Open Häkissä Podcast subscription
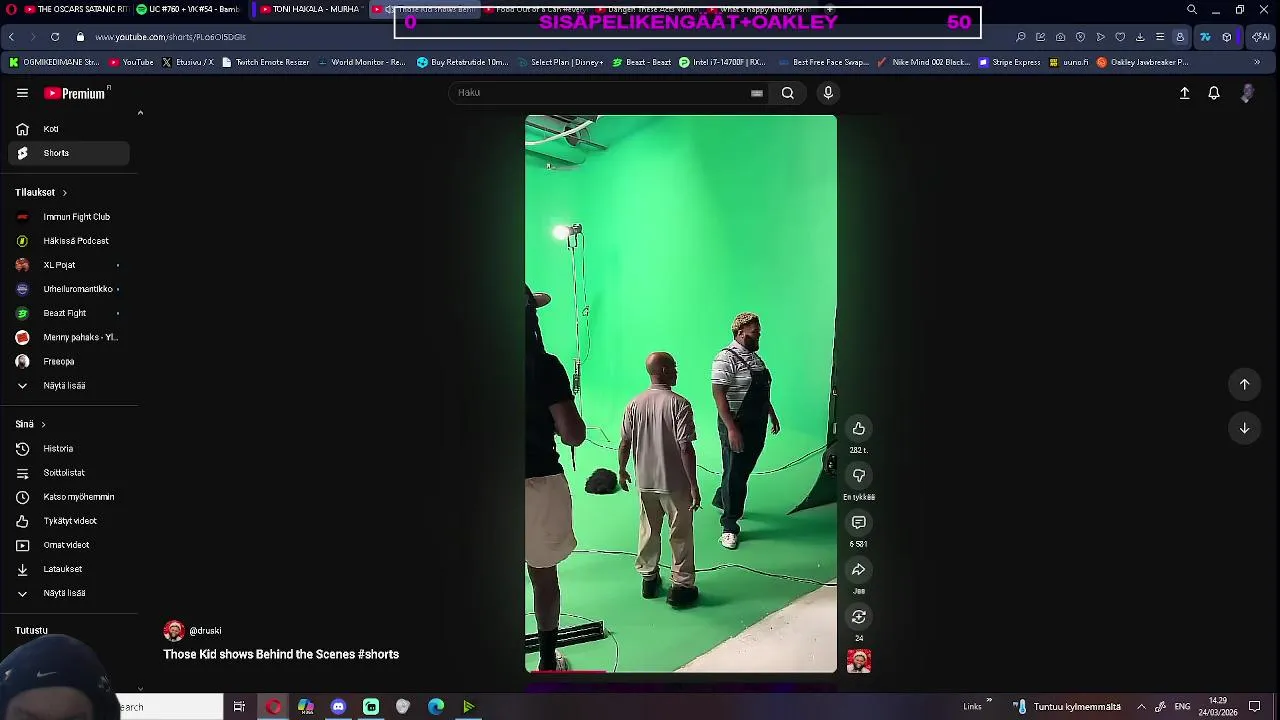1280x720 pixels. 69,241
